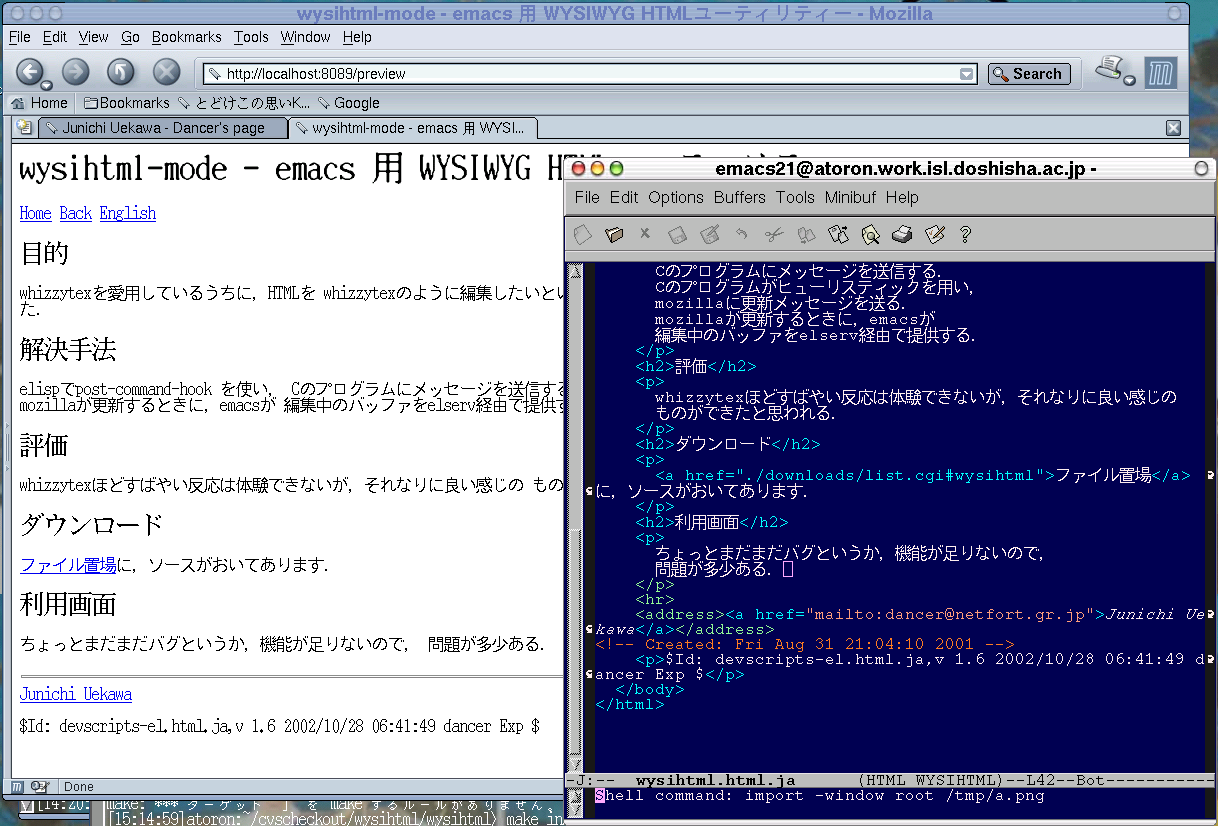Go back with Mozilla's Back arrow button
Screen dimensions: 1218x826
click(x=28, y=72)
